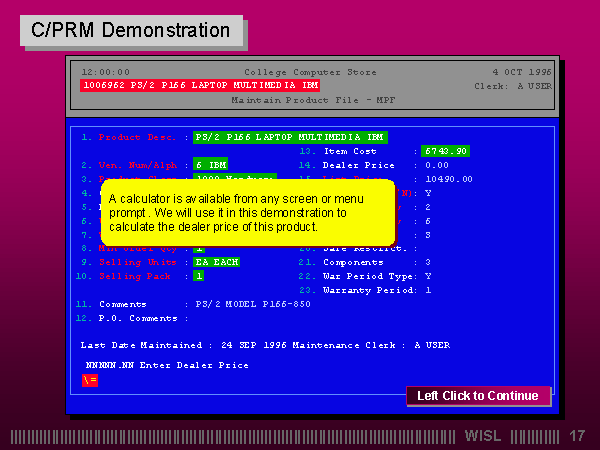Click the Ven. Num/Alph field '6 IBM'

[x=211, y=164]
